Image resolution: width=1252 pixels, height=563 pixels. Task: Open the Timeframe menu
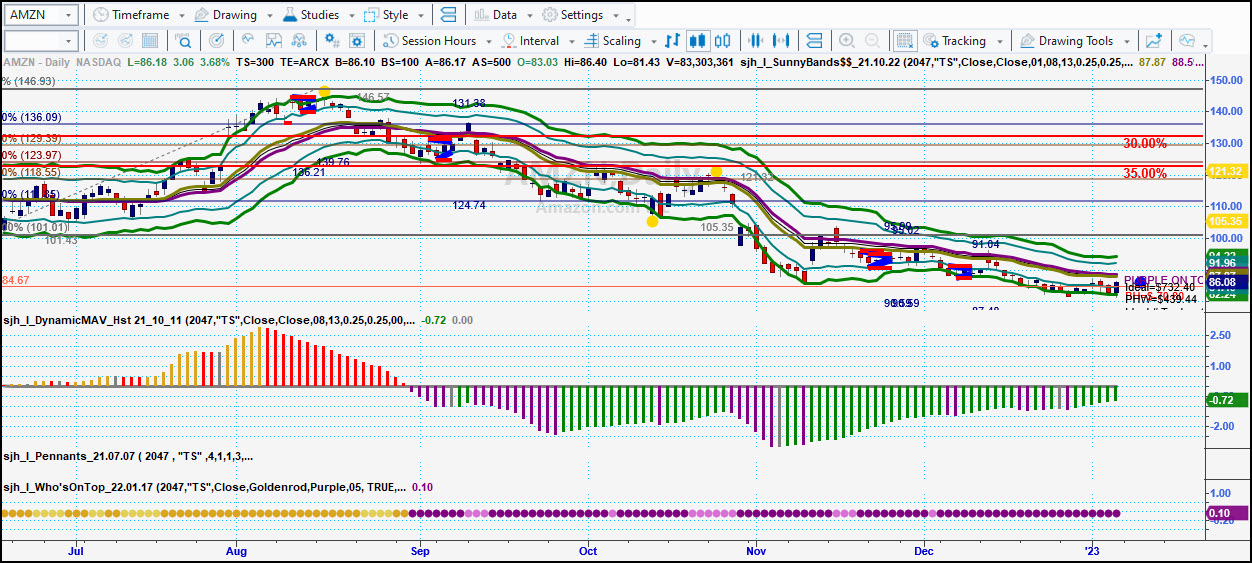[x=130, y=15]
